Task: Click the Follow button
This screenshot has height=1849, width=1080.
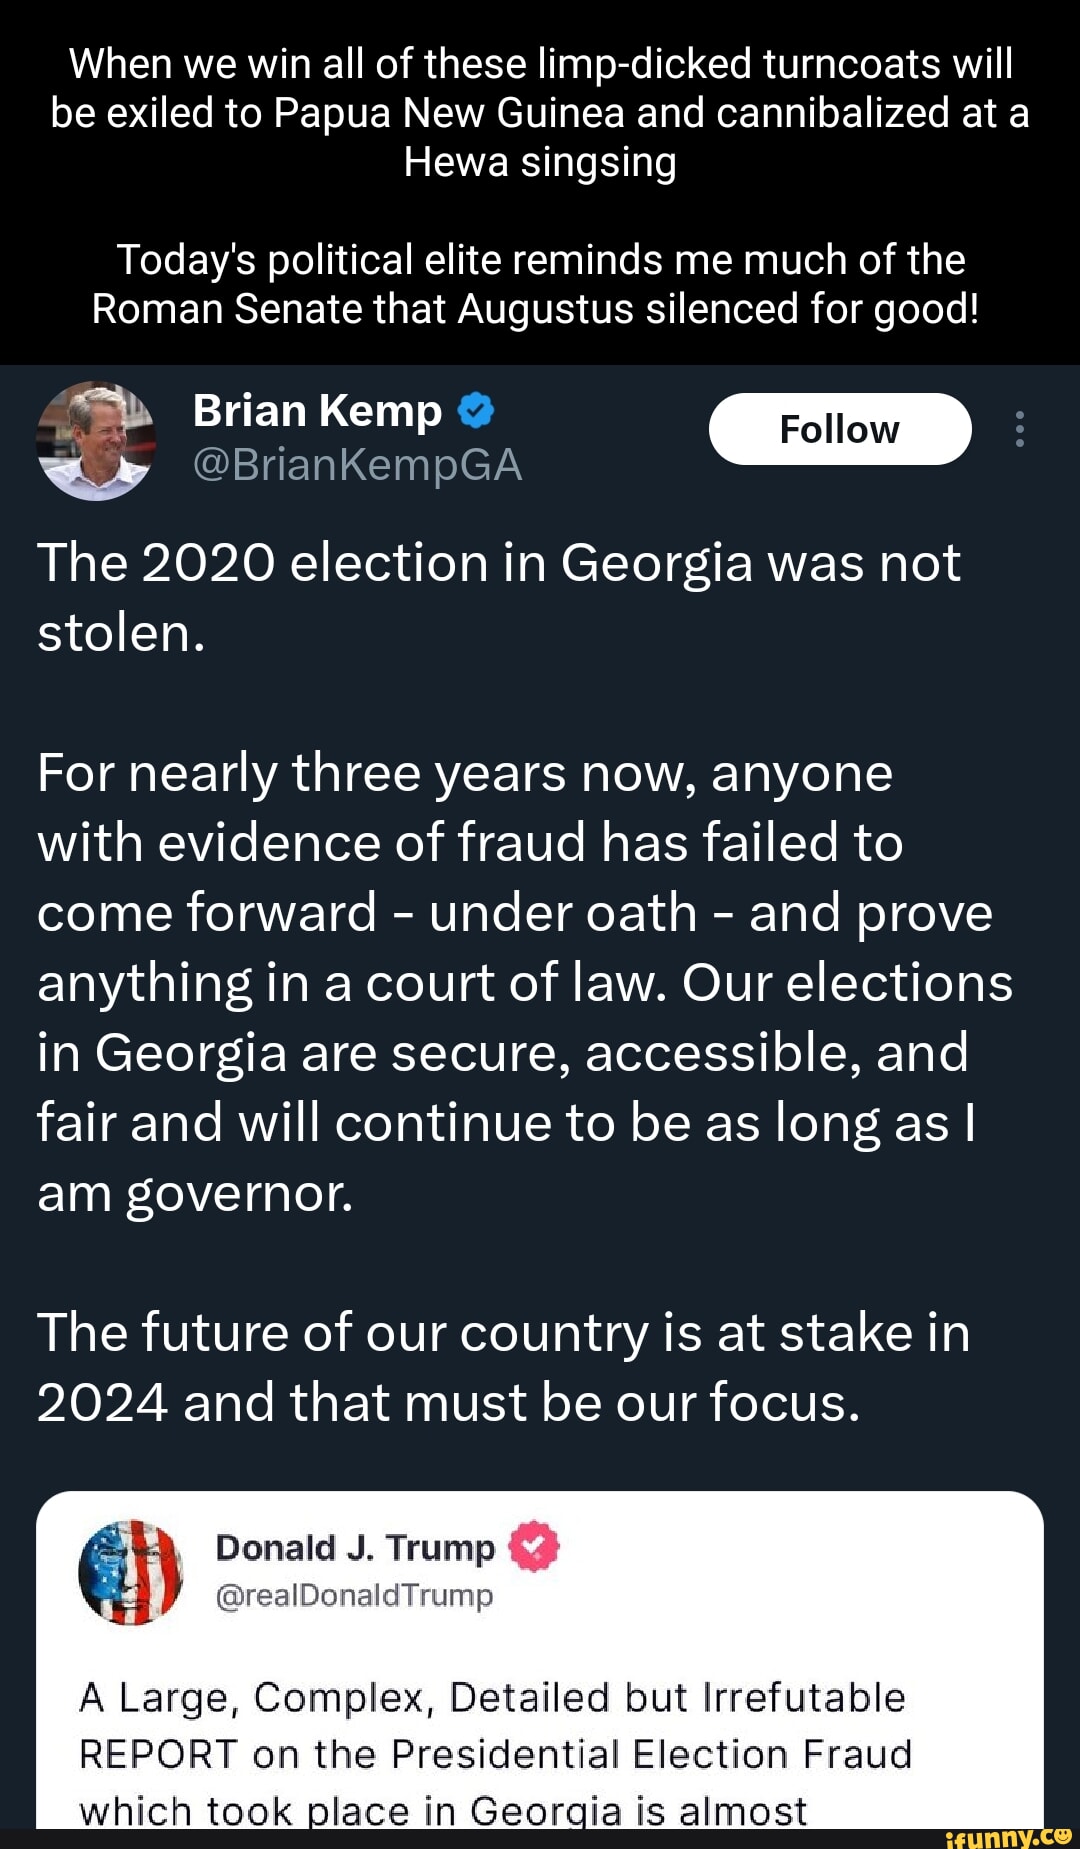Action: 839,429
